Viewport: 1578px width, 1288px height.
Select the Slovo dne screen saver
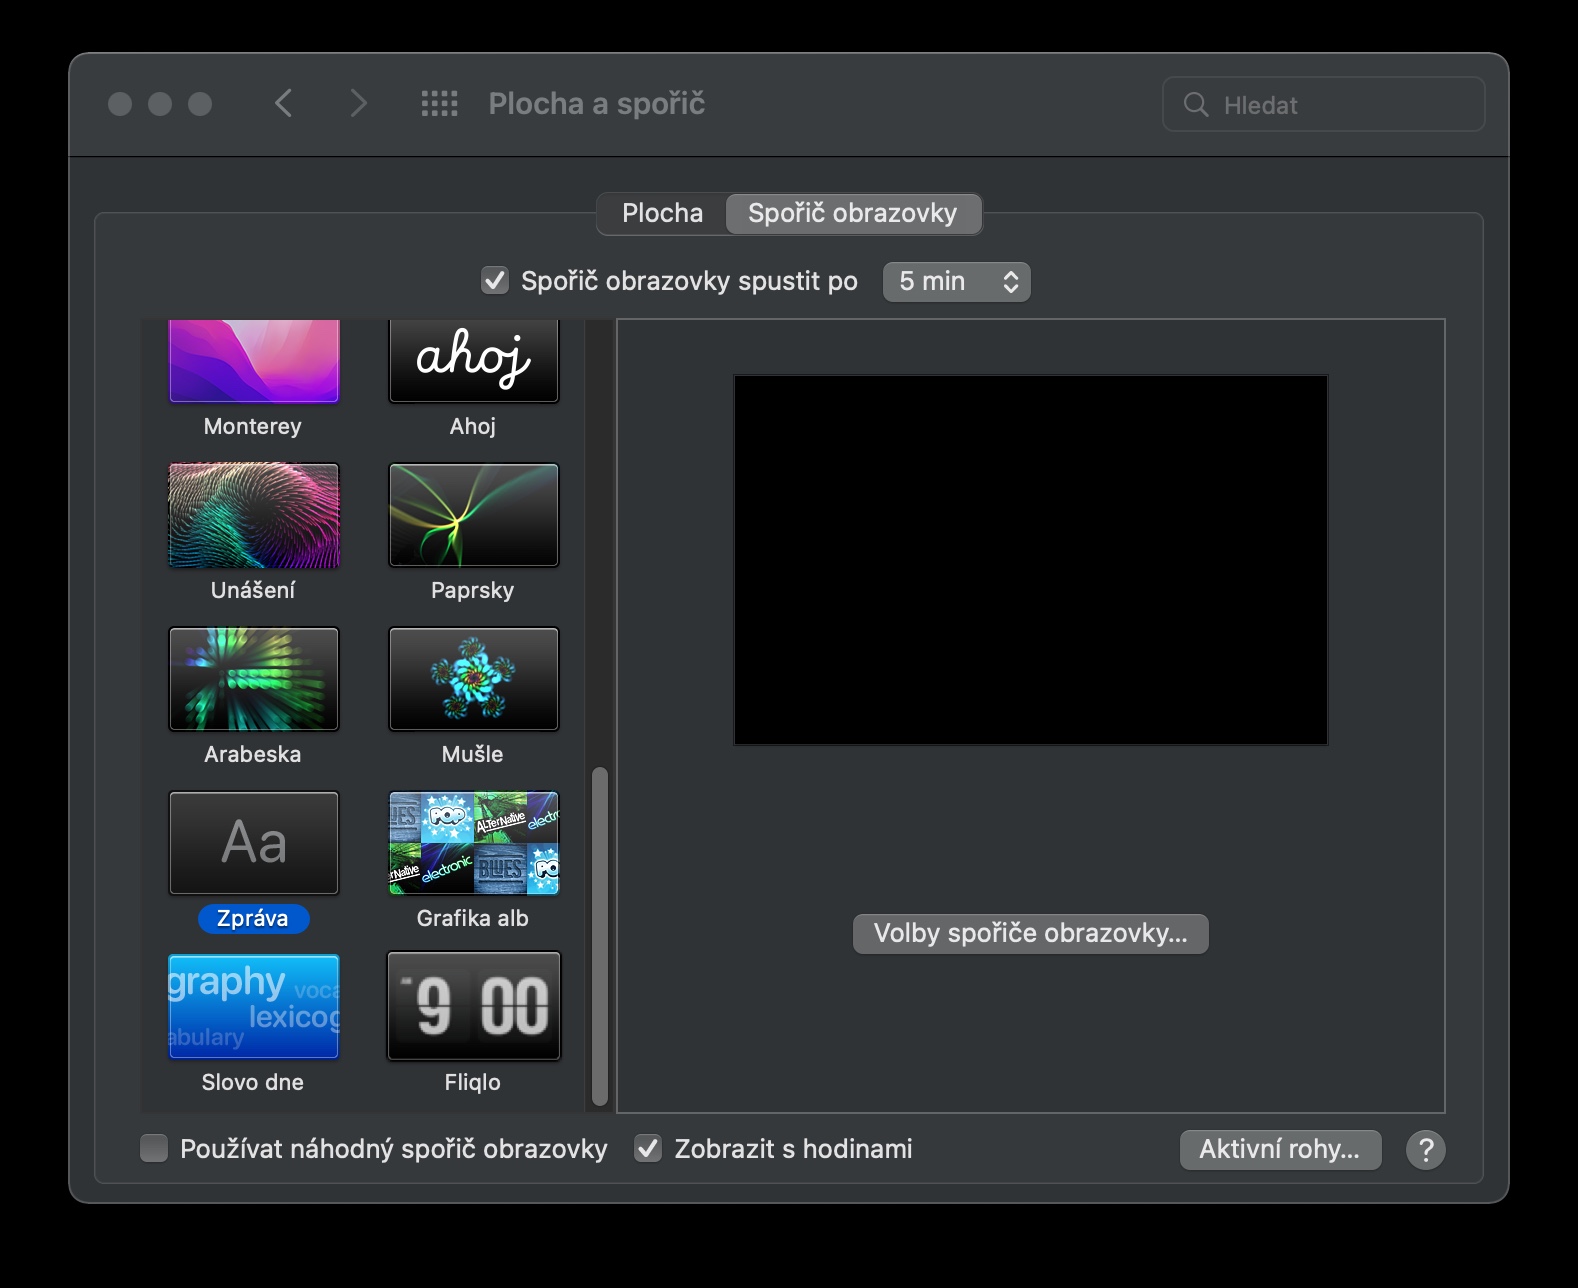pos(254,1006)
